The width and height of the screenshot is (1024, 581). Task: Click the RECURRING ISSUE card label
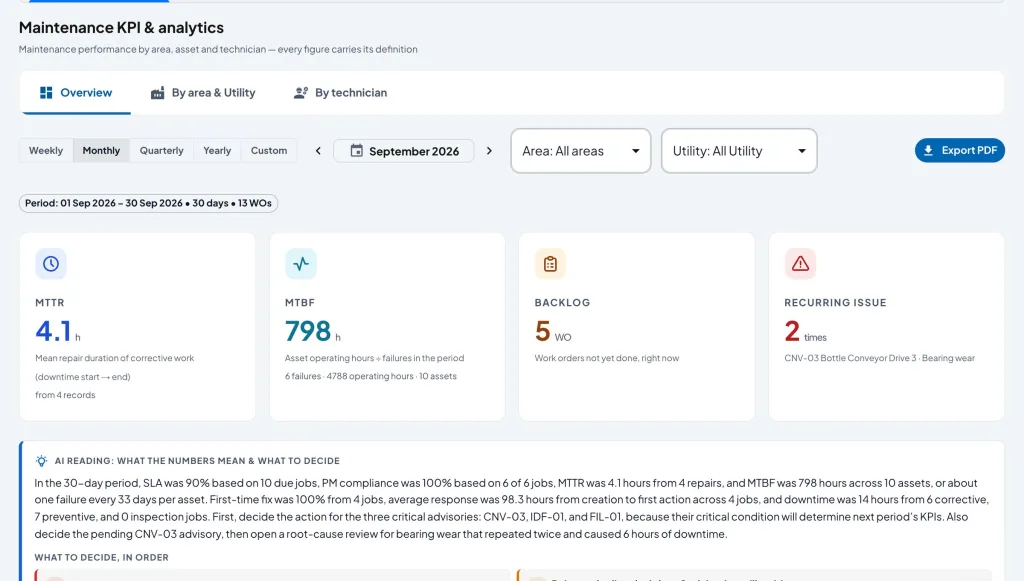pos(835,303)
